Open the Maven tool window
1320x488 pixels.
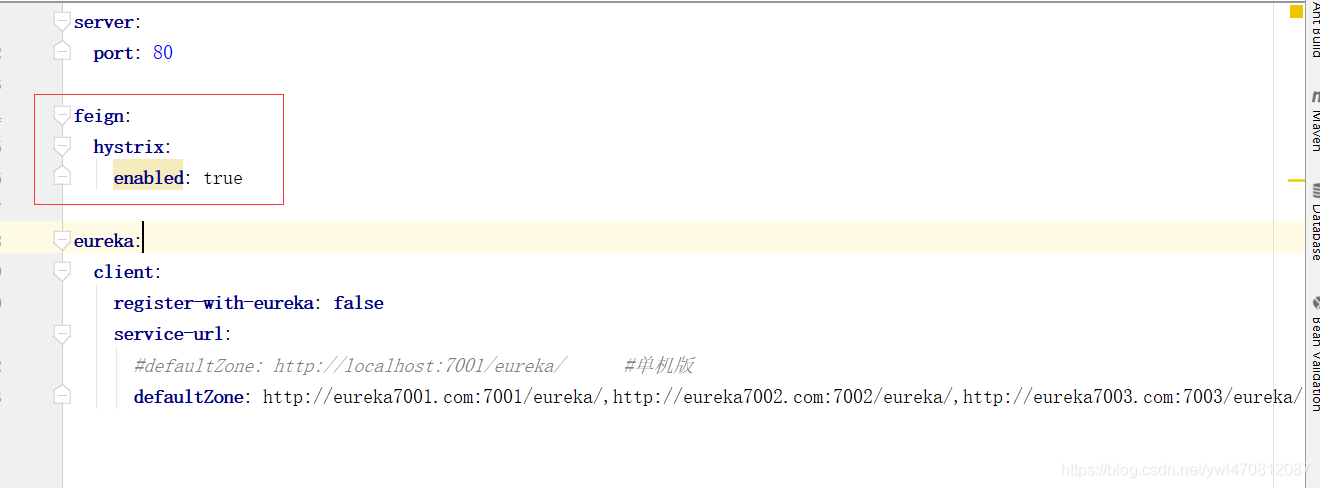point(1313,120)
